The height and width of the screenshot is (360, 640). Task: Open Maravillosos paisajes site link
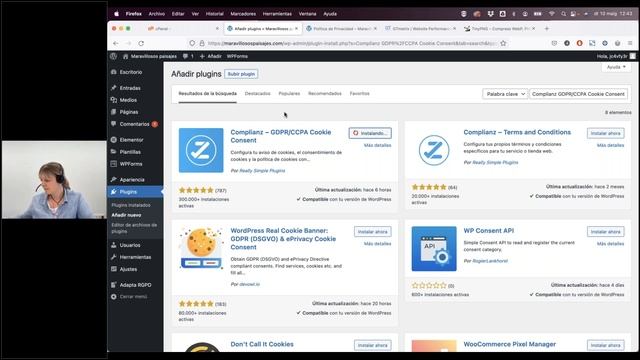[149, 56]
